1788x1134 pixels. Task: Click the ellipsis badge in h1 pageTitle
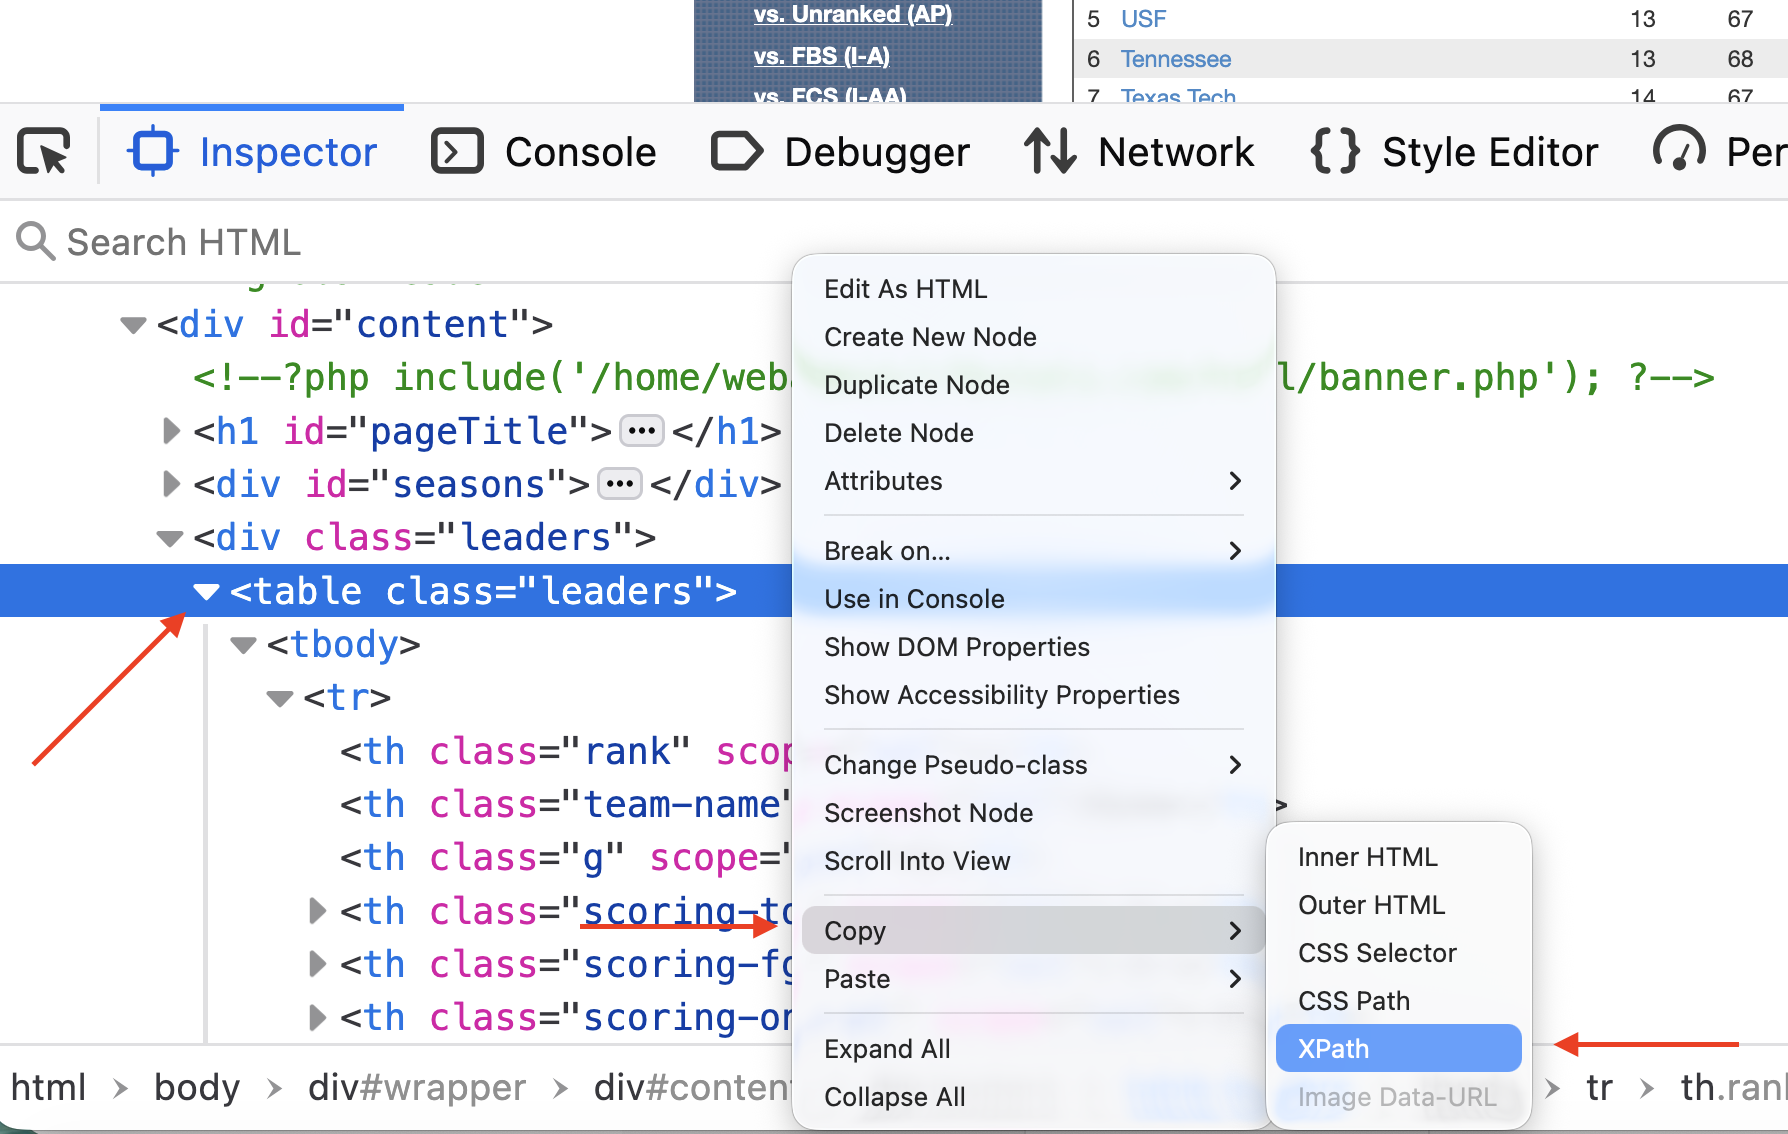(x=641, y=432)
